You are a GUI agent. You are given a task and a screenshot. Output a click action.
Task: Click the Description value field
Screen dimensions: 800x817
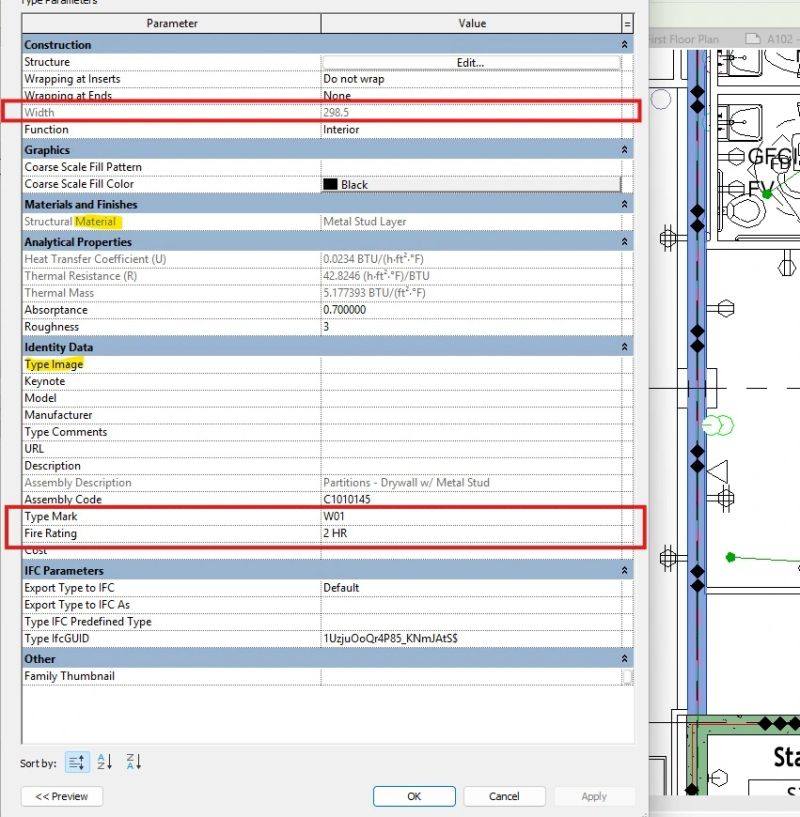tap(471, 466)
